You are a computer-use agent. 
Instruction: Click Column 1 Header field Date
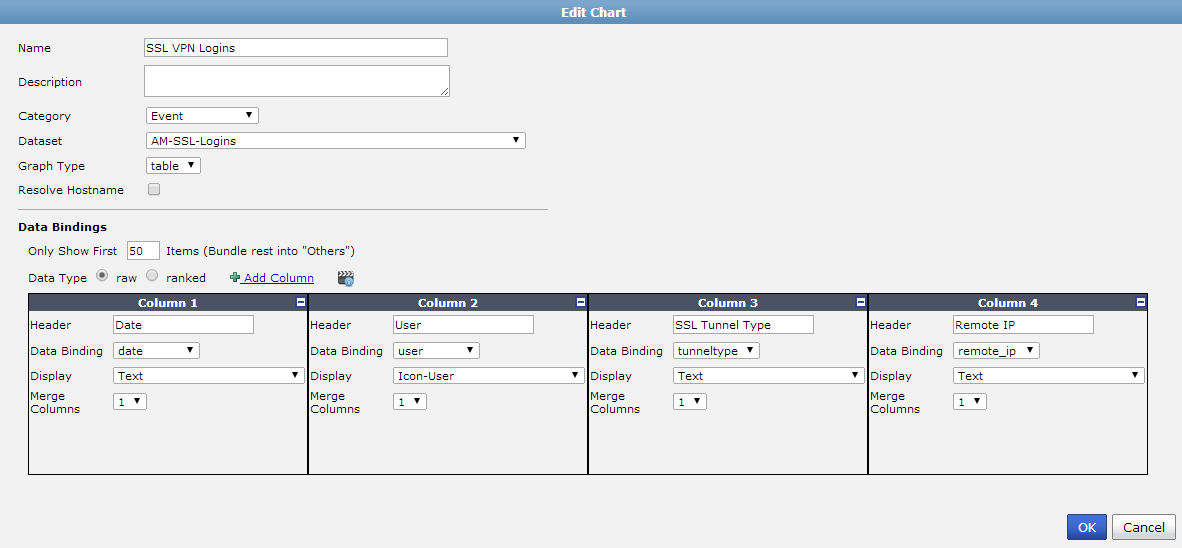click(x=183, y=324)
